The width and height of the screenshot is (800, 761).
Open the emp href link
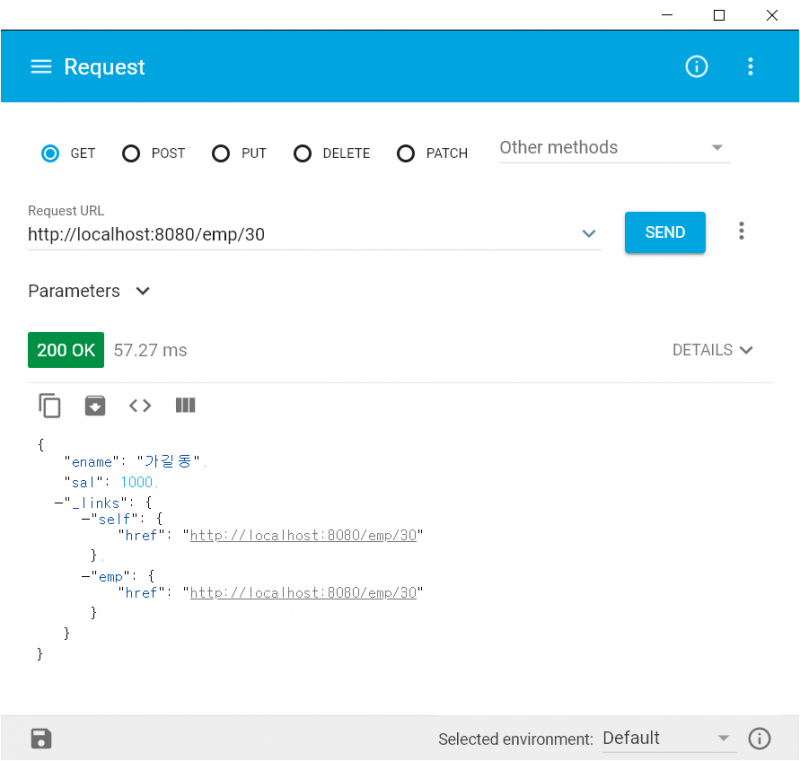(x=303, y=593)
